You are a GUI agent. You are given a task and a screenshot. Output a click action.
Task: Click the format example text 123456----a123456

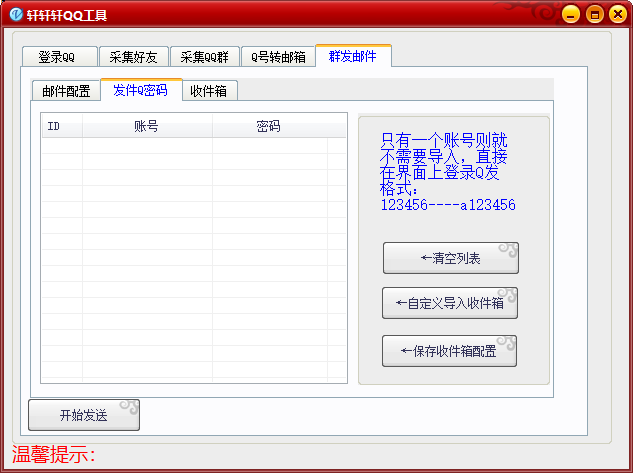[448, 205]
